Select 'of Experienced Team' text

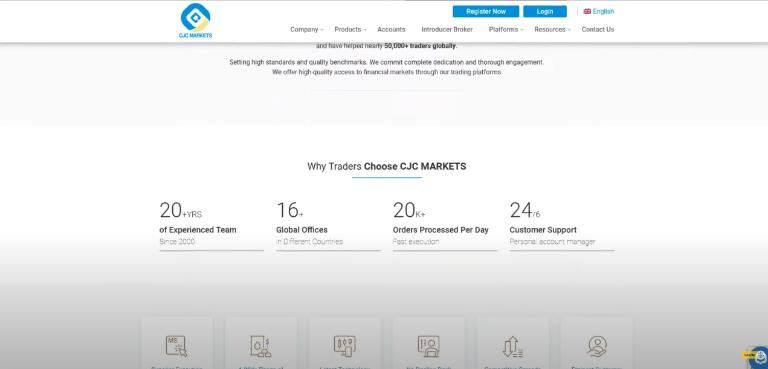(x=198, y=230)
